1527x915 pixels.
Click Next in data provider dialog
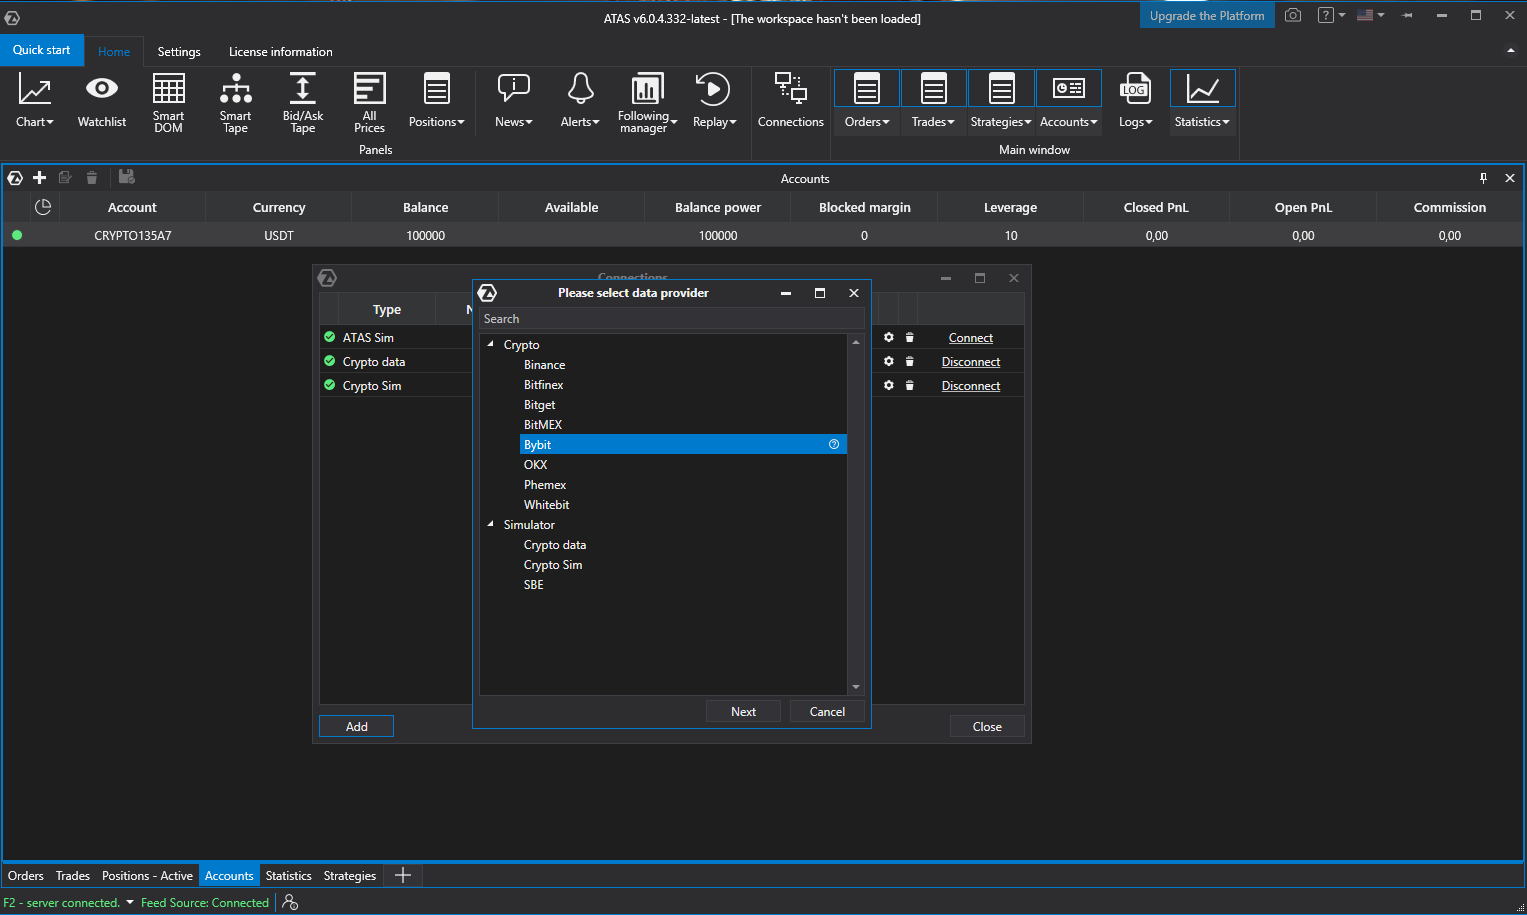pos(743,711)
